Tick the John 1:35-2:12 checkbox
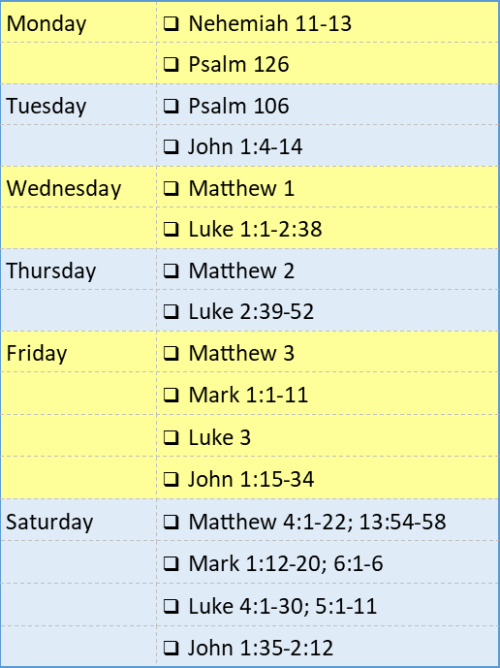This screenshot has width=500, height=668. [x=171, y=648]
